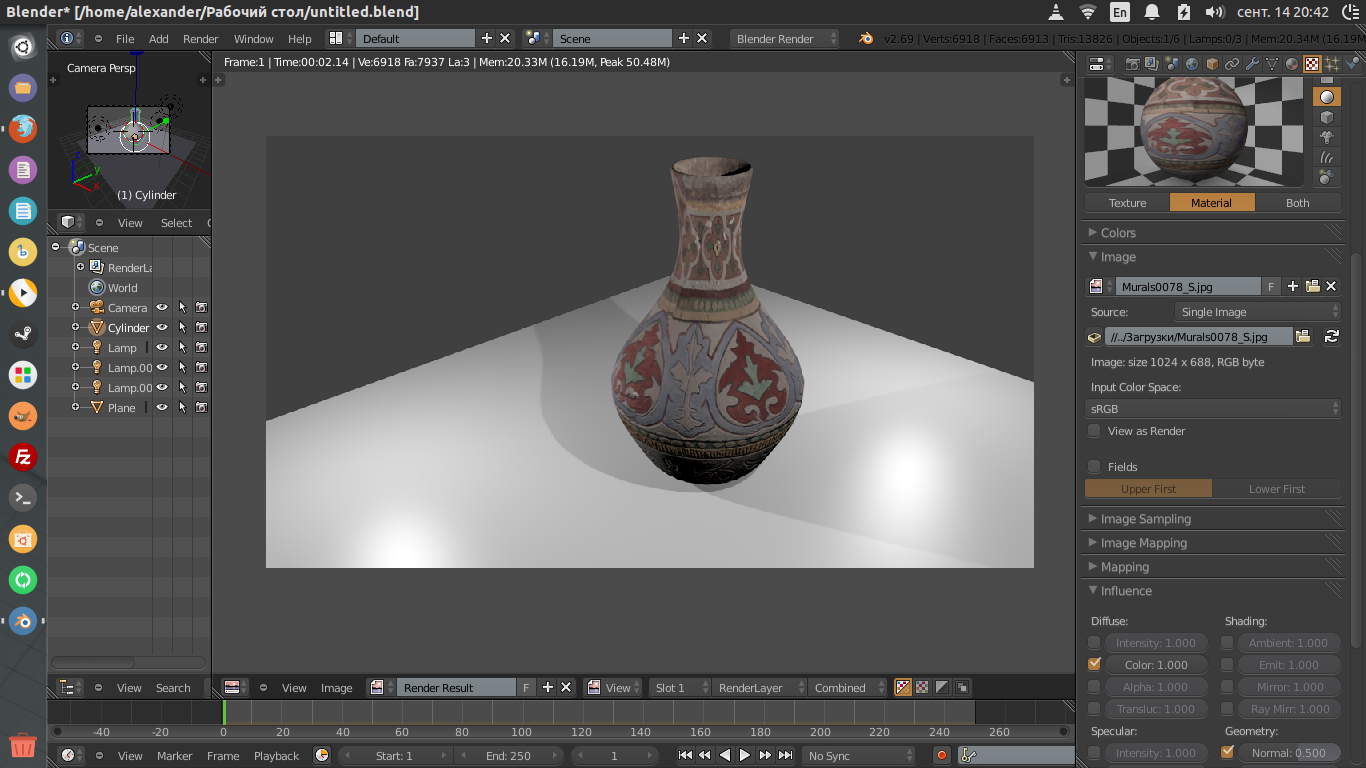The height and width of the screenshot is (768, 1366).
Task: Hide Plane with its eye icon
Action: [161, 407]
